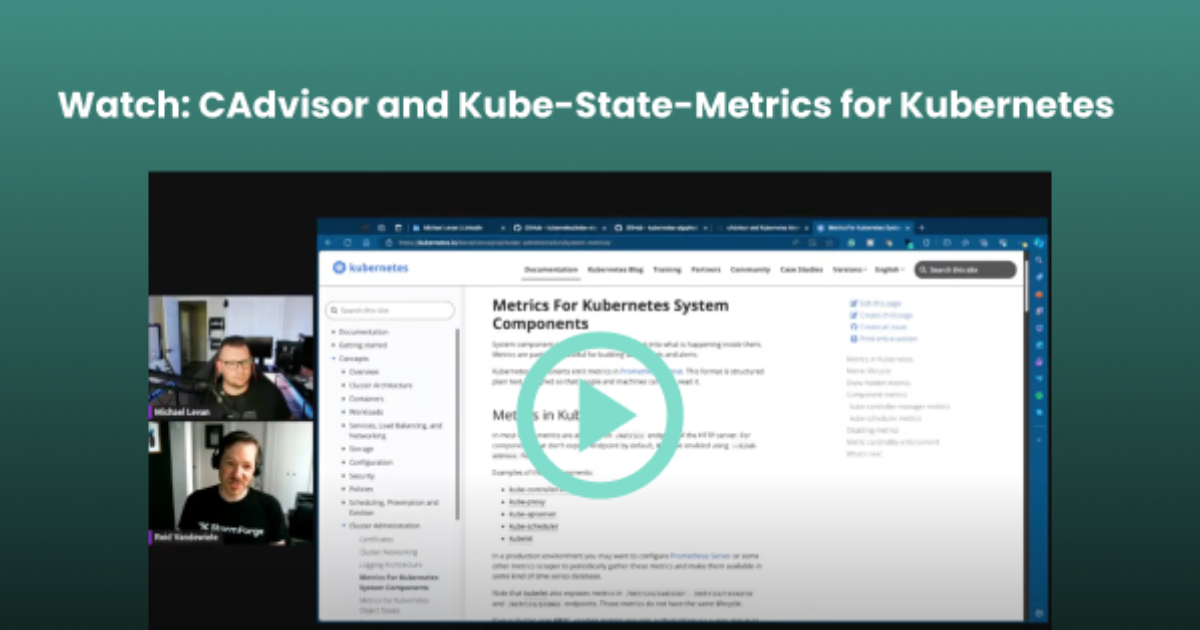Screen dimensions: 1200x630
Task: Select the Documentation nav item
Action: tap(551, 270)
